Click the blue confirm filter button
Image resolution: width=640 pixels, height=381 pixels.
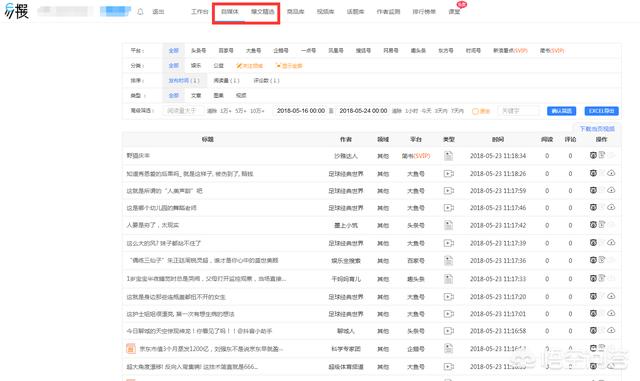562,111
